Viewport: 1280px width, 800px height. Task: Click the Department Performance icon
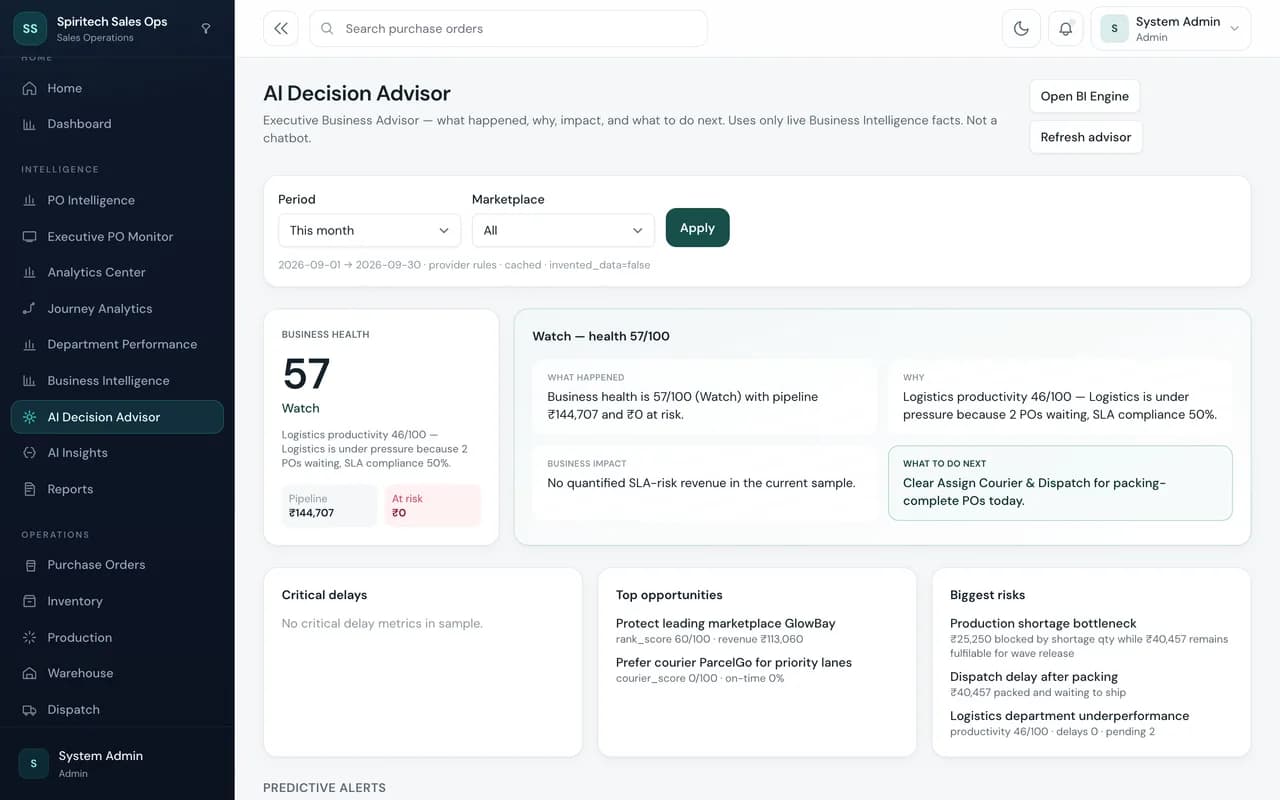[x=29, y=344]
